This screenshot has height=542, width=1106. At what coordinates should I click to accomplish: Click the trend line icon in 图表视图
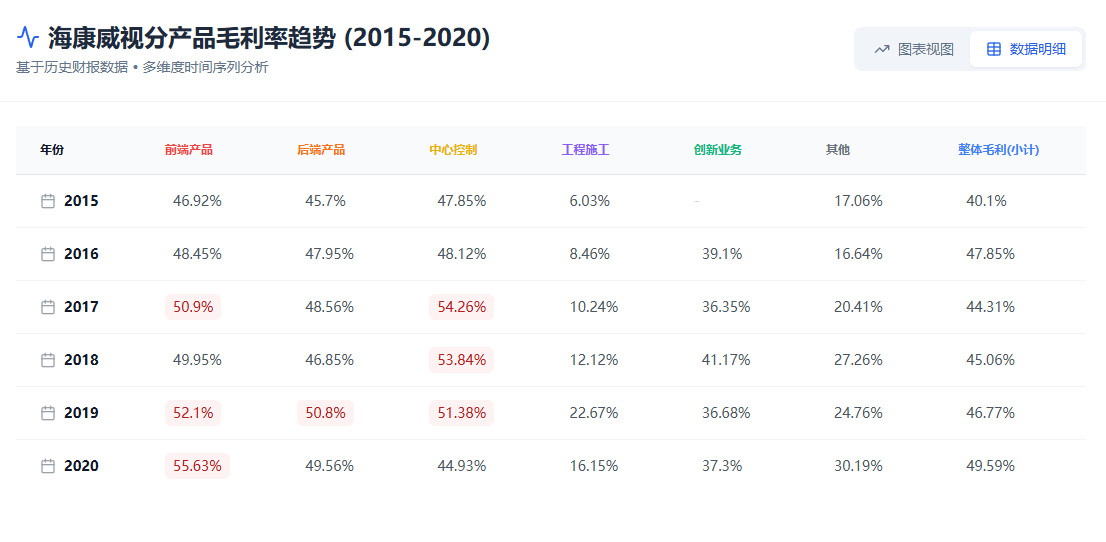pos(882,49)
